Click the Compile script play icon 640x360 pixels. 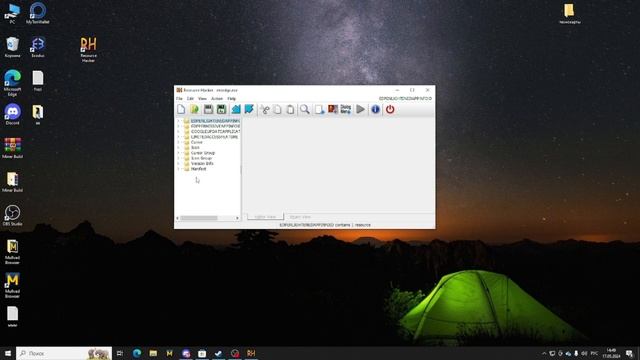(360, 109)
